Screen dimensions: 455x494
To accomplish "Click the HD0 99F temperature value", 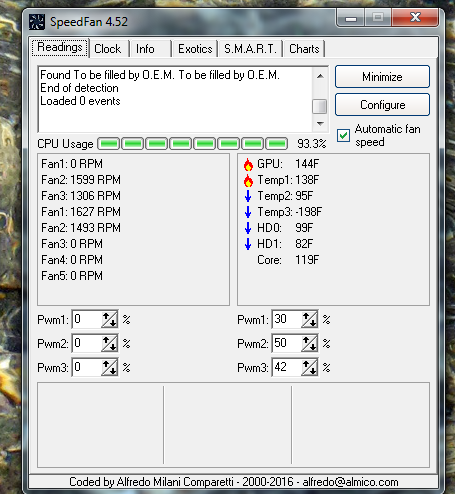I will pyautogui.click(x=304, y=228).
